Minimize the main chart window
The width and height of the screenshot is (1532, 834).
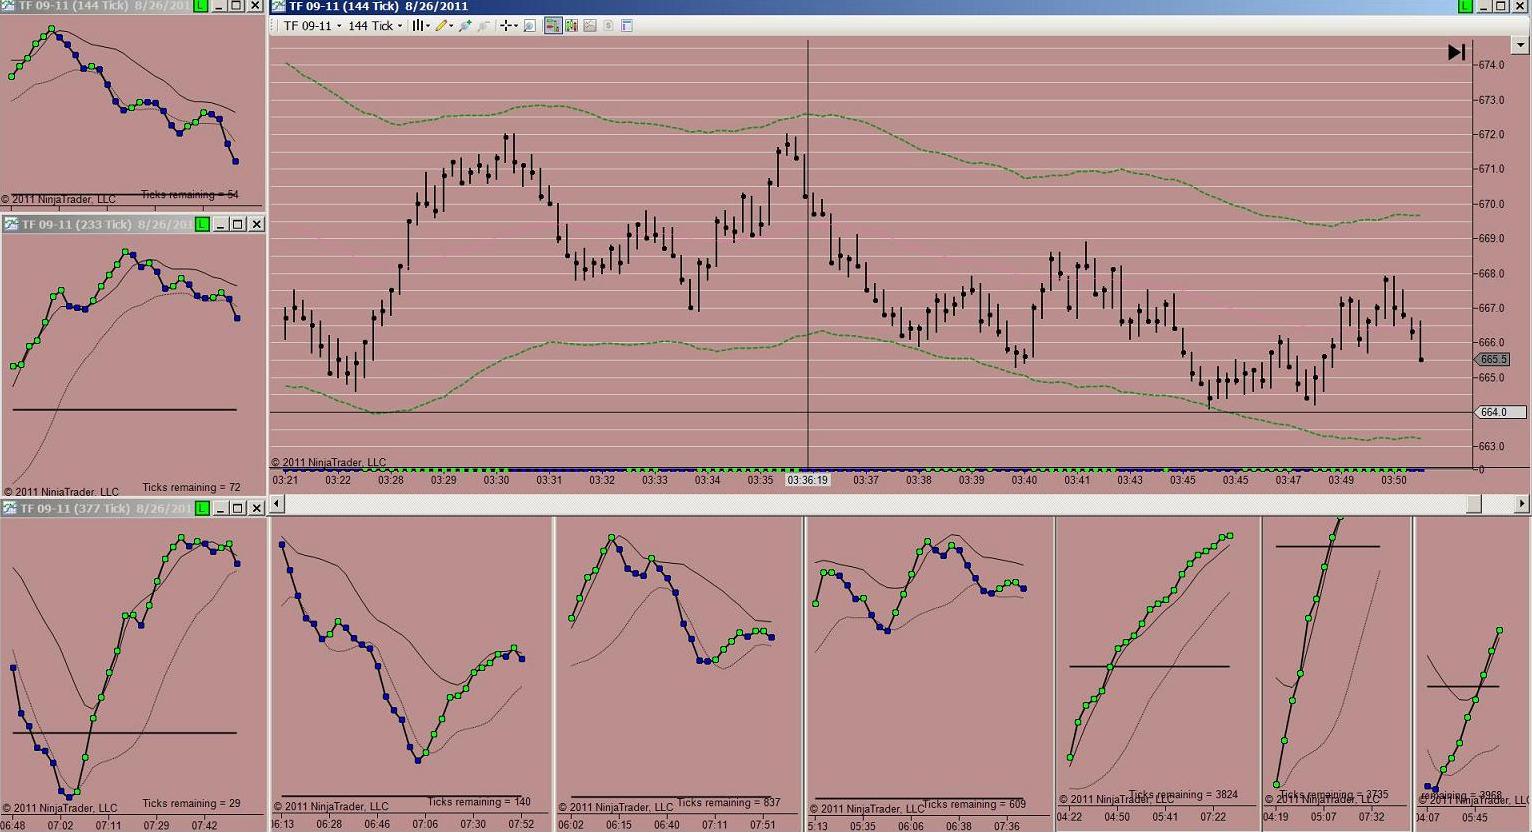point(1483,6)
